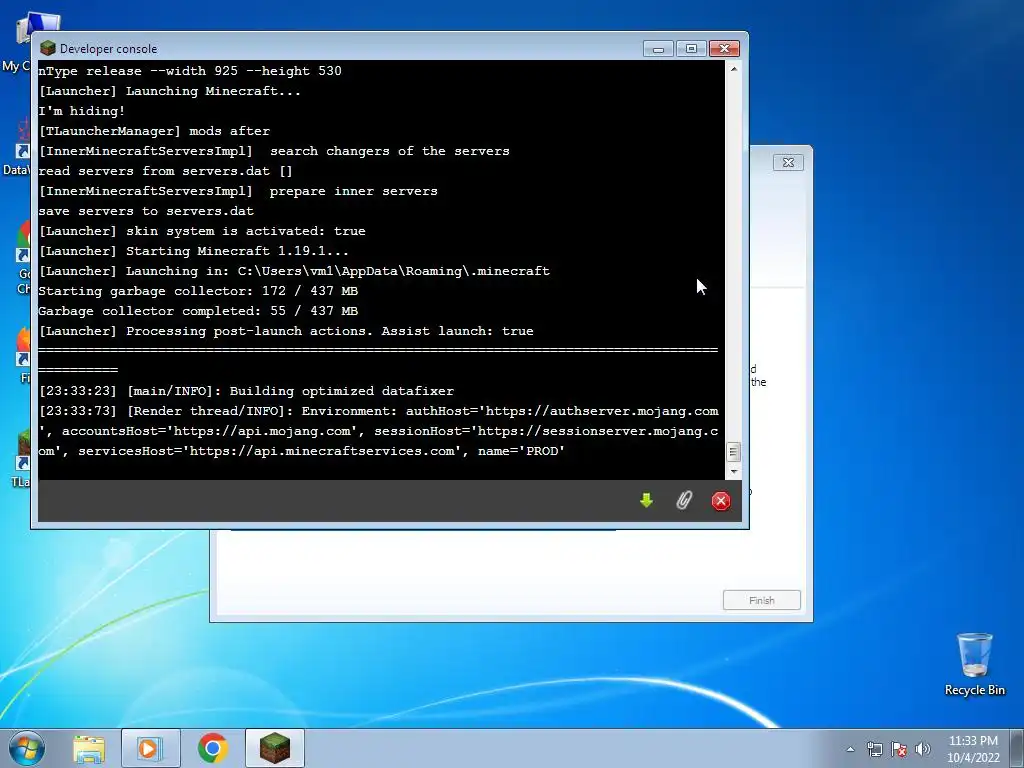
Task: Click the 'Developer console' window title
Action: click(x=108, y=49)
